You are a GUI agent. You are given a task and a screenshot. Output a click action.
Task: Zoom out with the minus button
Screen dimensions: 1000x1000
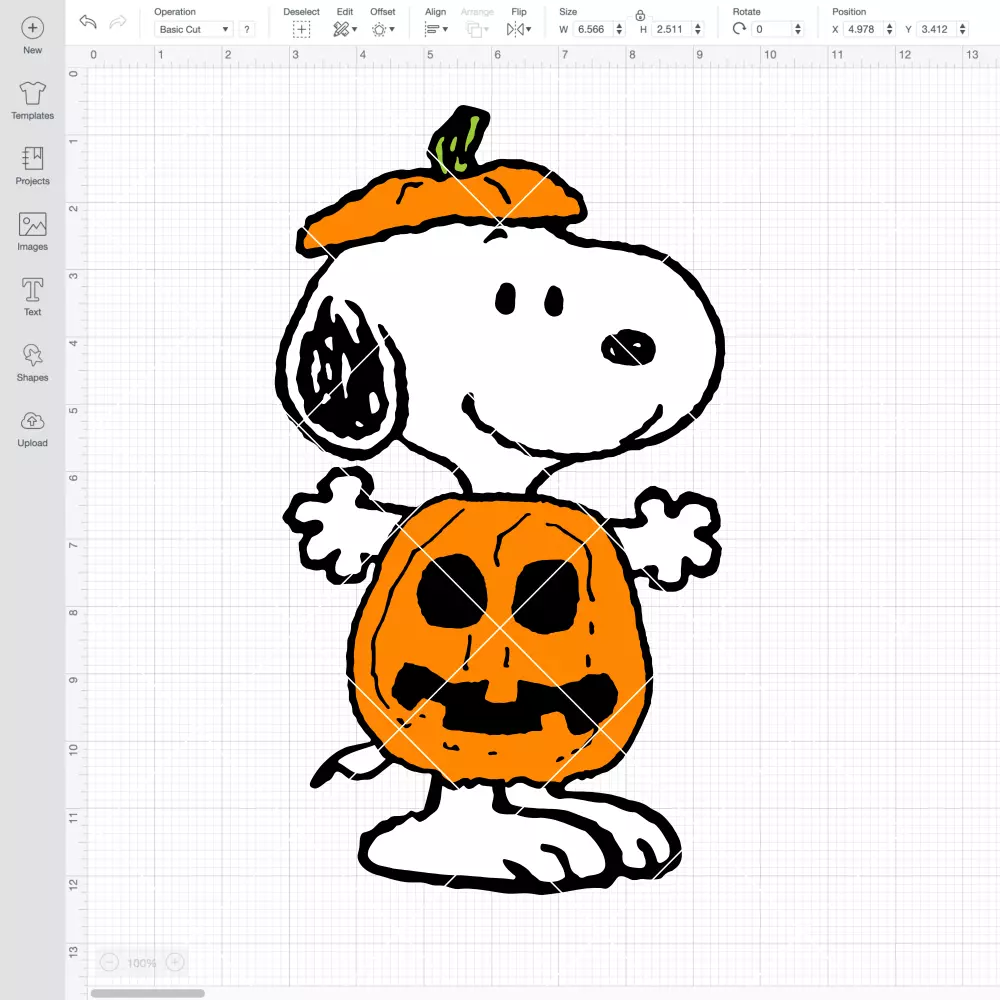110,962
